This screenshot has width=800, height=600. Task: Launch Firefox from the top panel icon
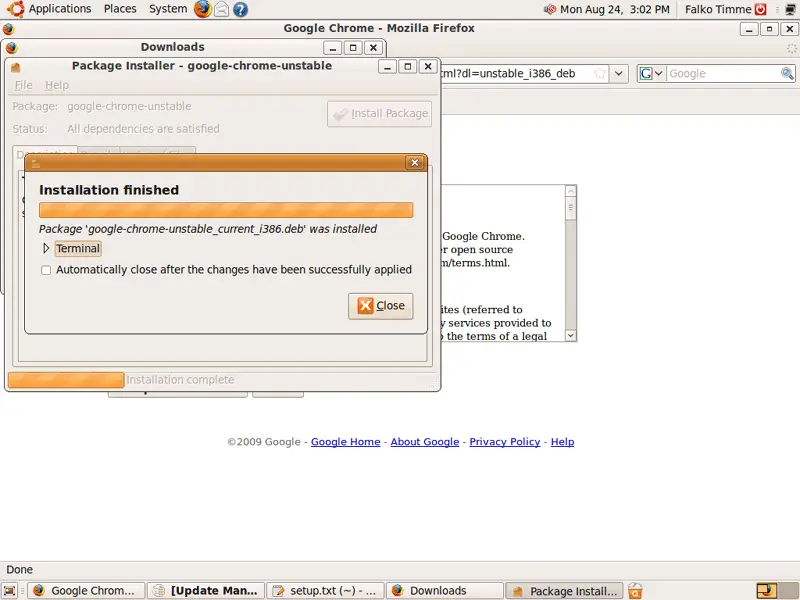pos(203,9)
